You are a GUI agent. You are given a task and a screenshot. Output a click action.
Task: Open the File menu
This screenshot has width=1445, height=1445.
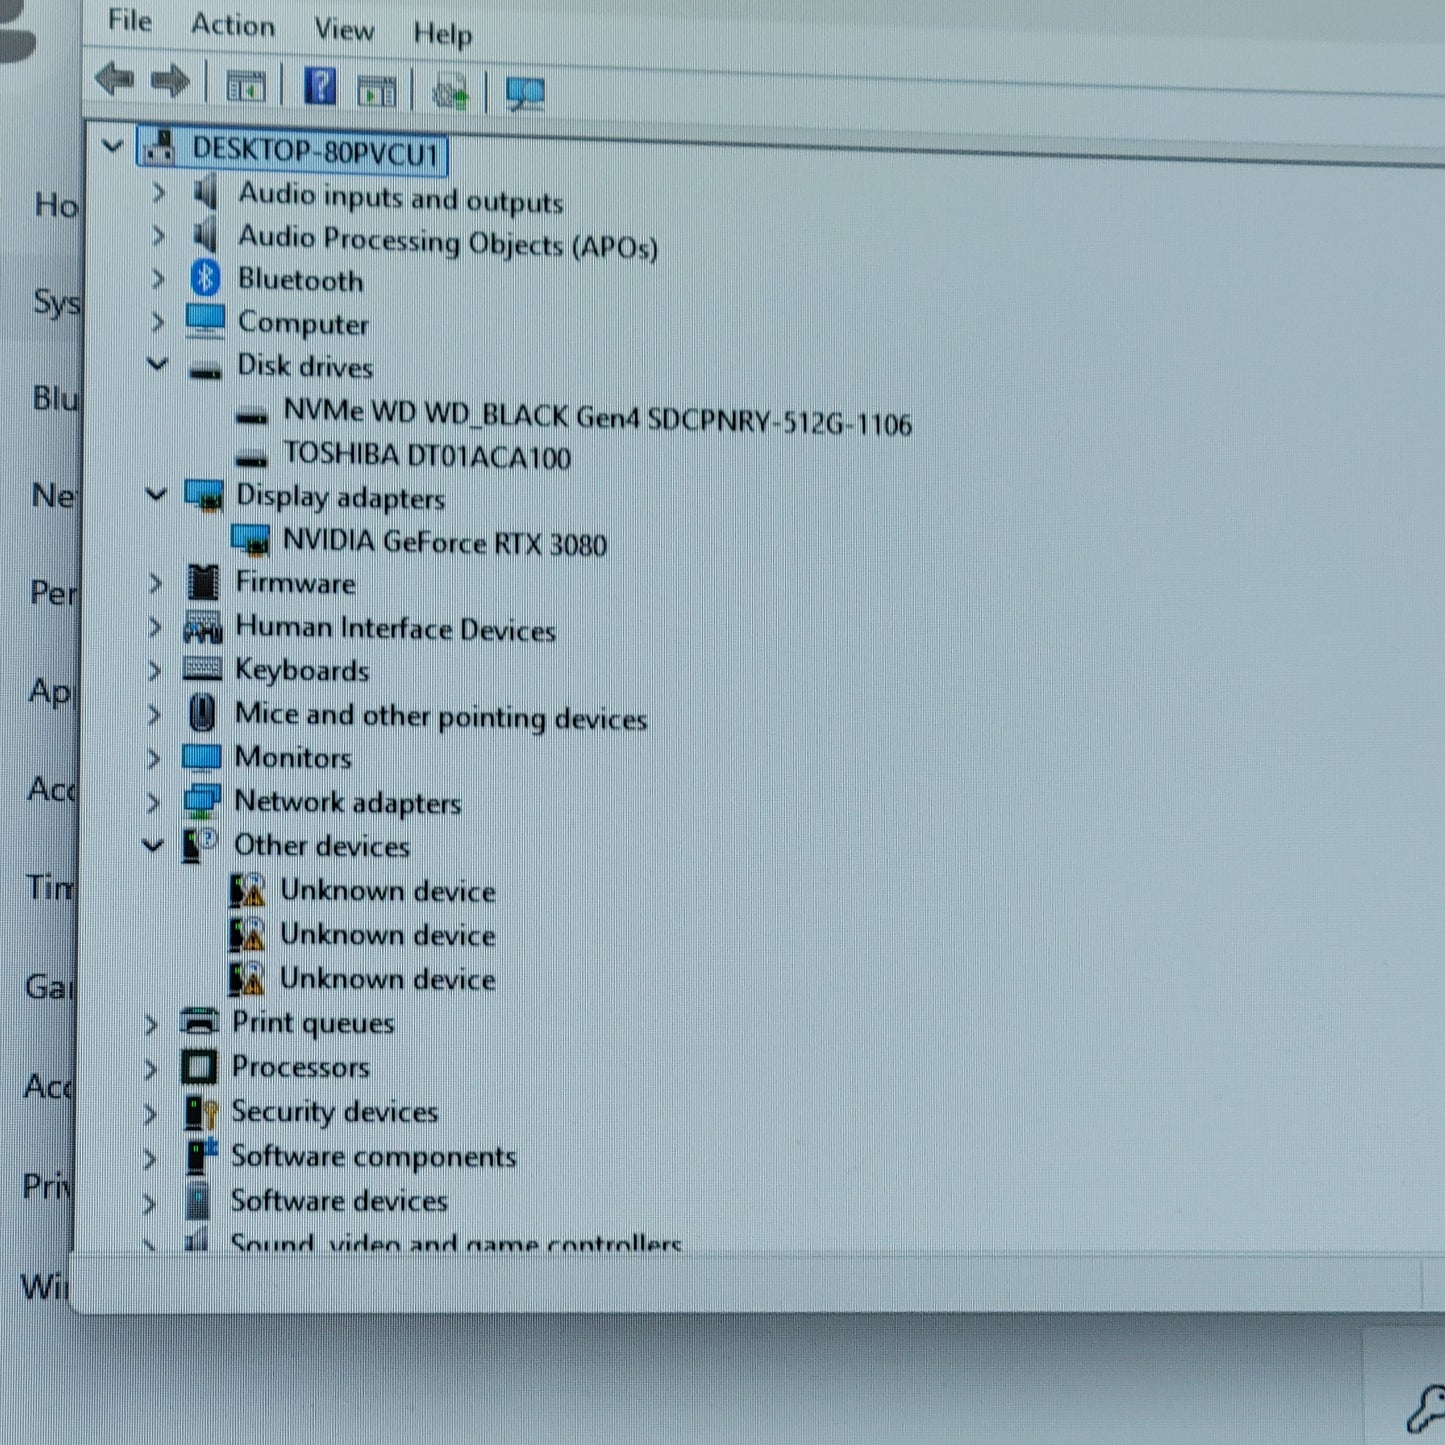point(130,20)
